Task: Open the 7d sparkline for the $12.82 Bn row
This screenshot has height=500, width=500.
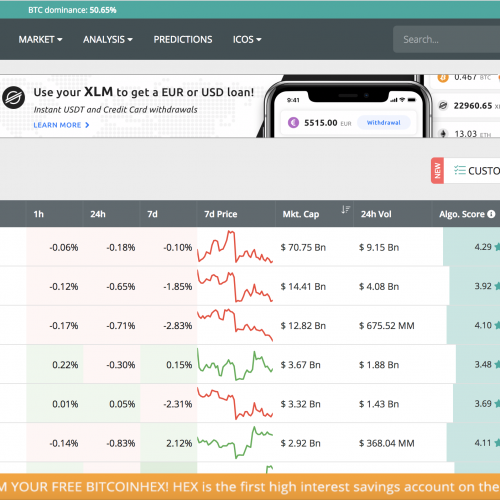Action: pos(235,325)
